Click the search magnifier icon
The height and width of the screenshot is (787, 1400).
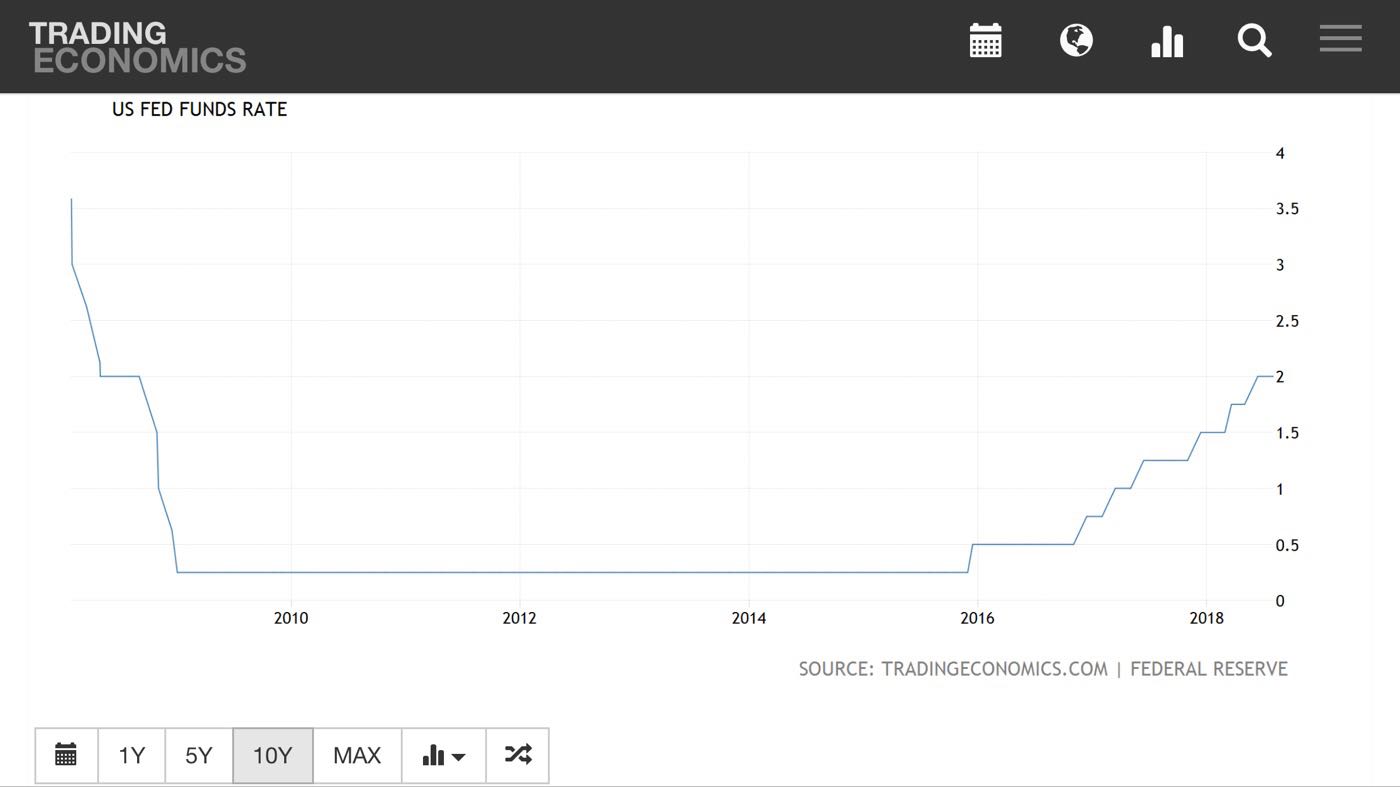click(1254, 41)
